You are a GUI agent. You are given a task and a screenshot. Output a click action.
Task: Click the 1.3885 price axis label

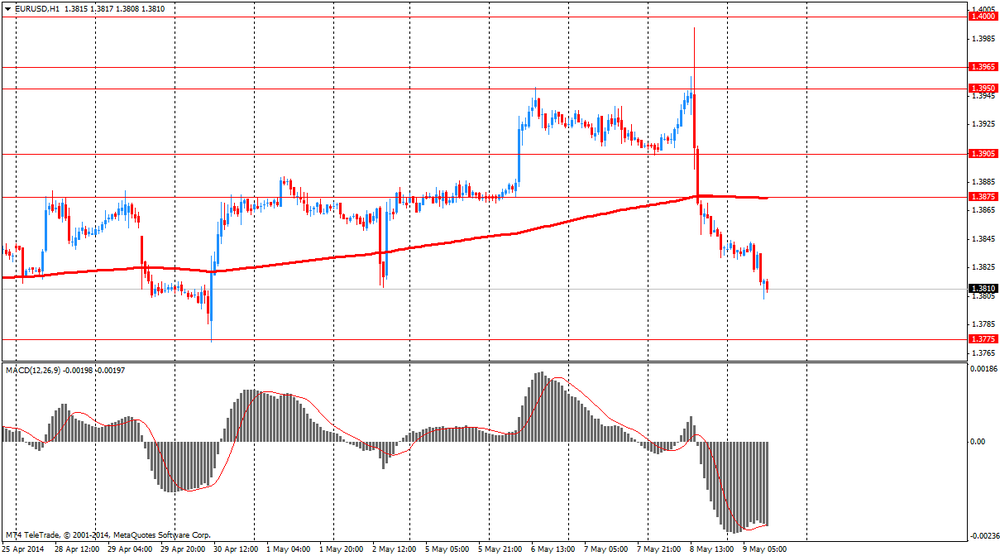click(x=983, y=182)
